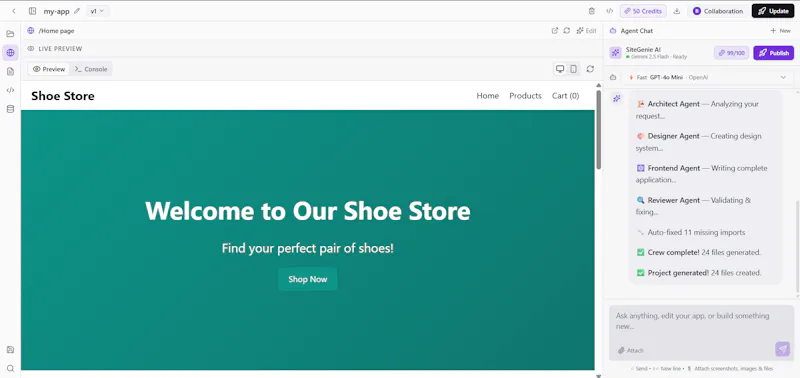
Task: Click the black Update button
Action: tap(772, 11)
